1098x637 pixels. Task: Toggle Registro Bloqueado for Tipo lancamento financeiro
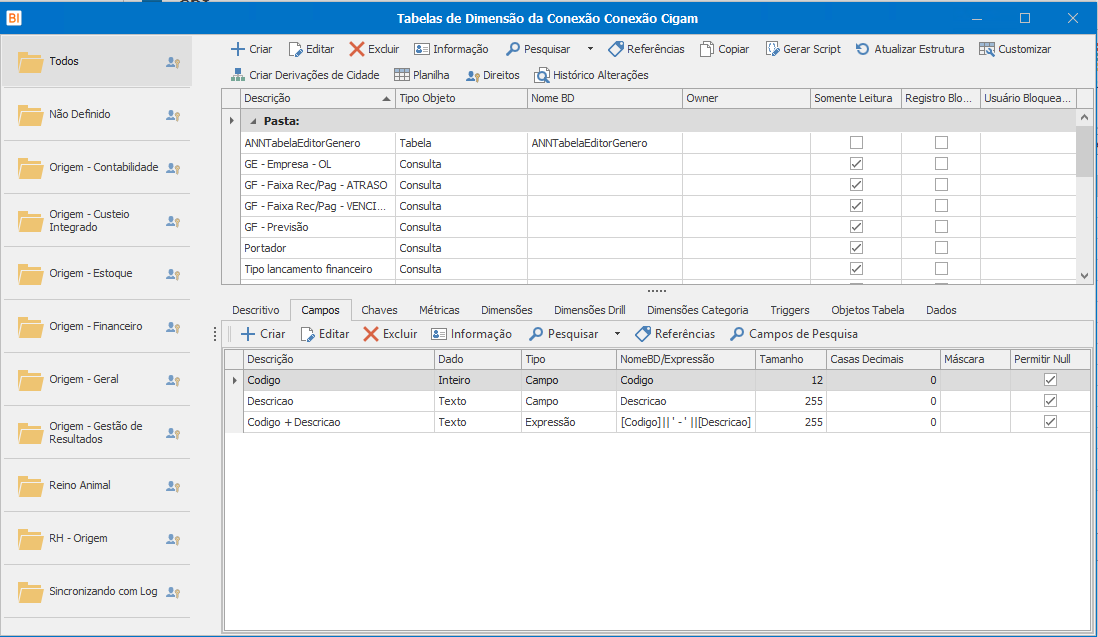tap(941, 269)
